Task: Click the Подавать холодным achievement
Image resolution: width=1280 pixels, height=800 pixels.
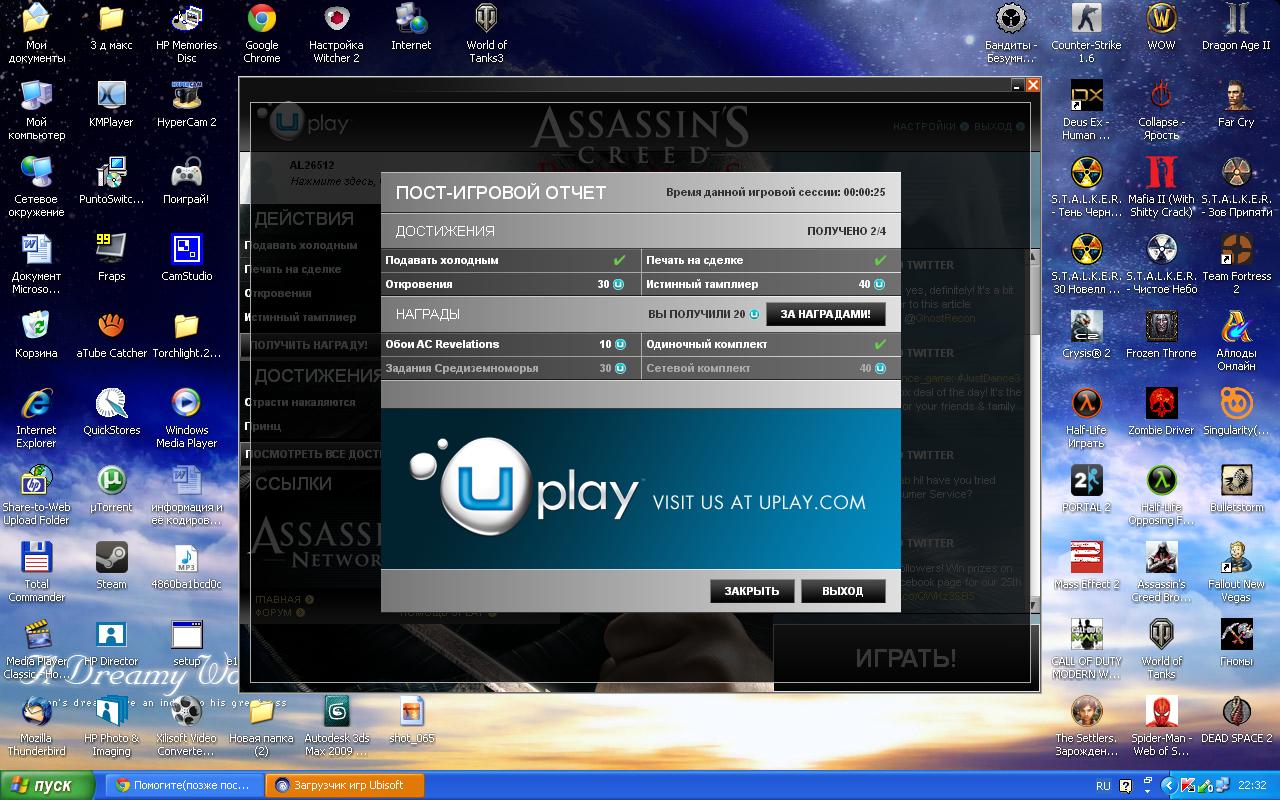Action: coord(510,260)
